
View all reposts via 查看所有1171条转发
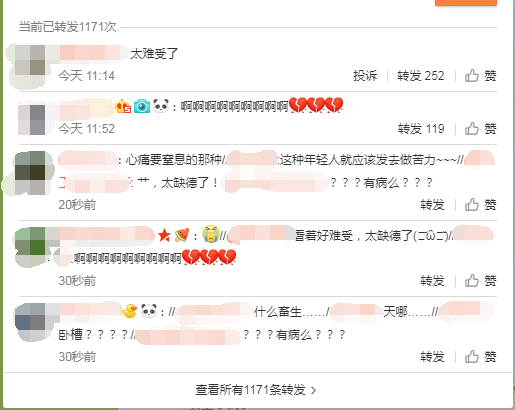pos(256,390)
